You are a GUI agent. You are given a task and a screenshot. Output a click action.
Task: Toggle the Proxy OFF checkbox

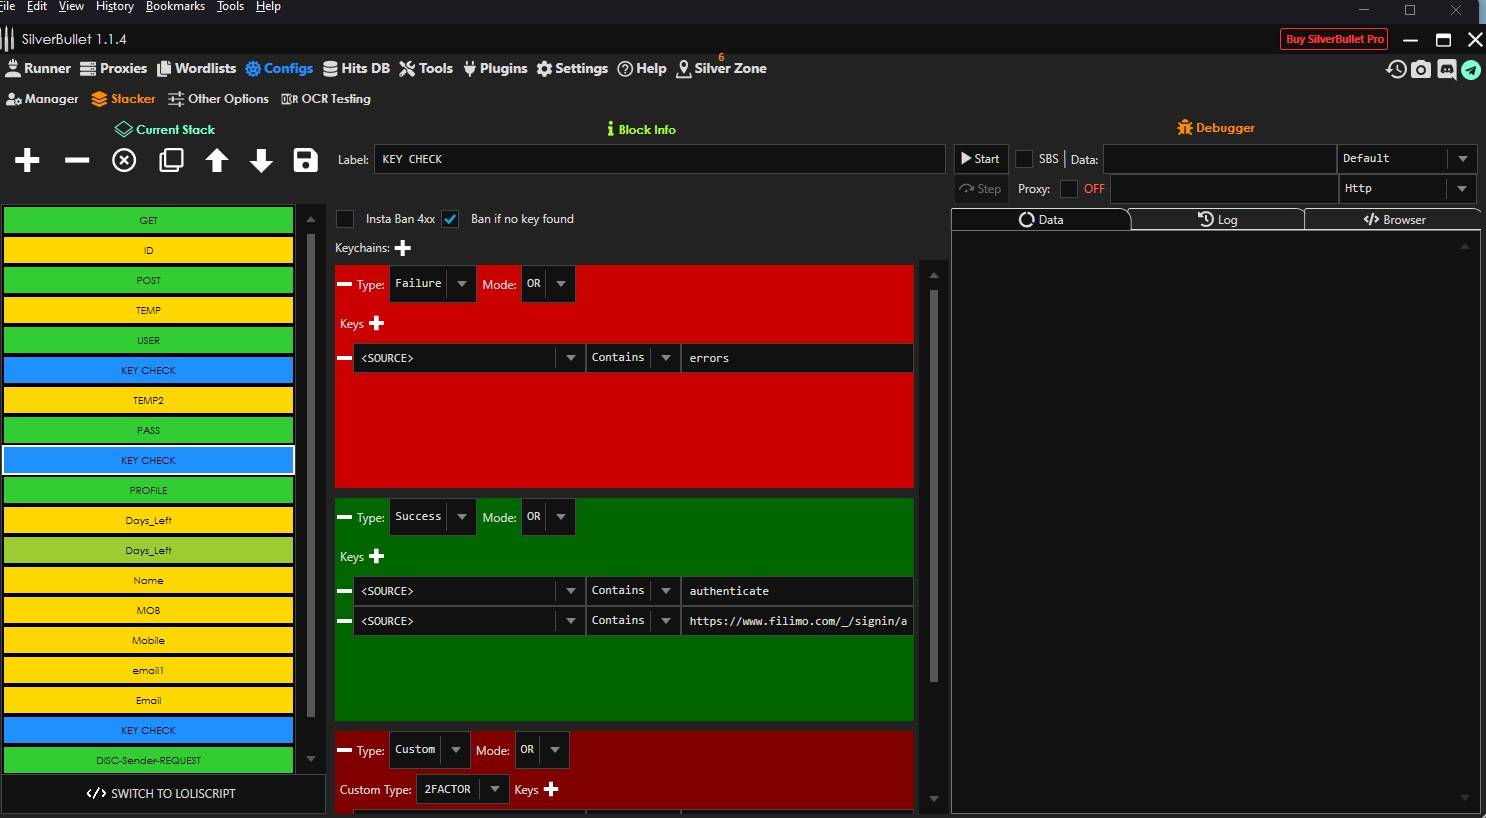point(1069,189)
